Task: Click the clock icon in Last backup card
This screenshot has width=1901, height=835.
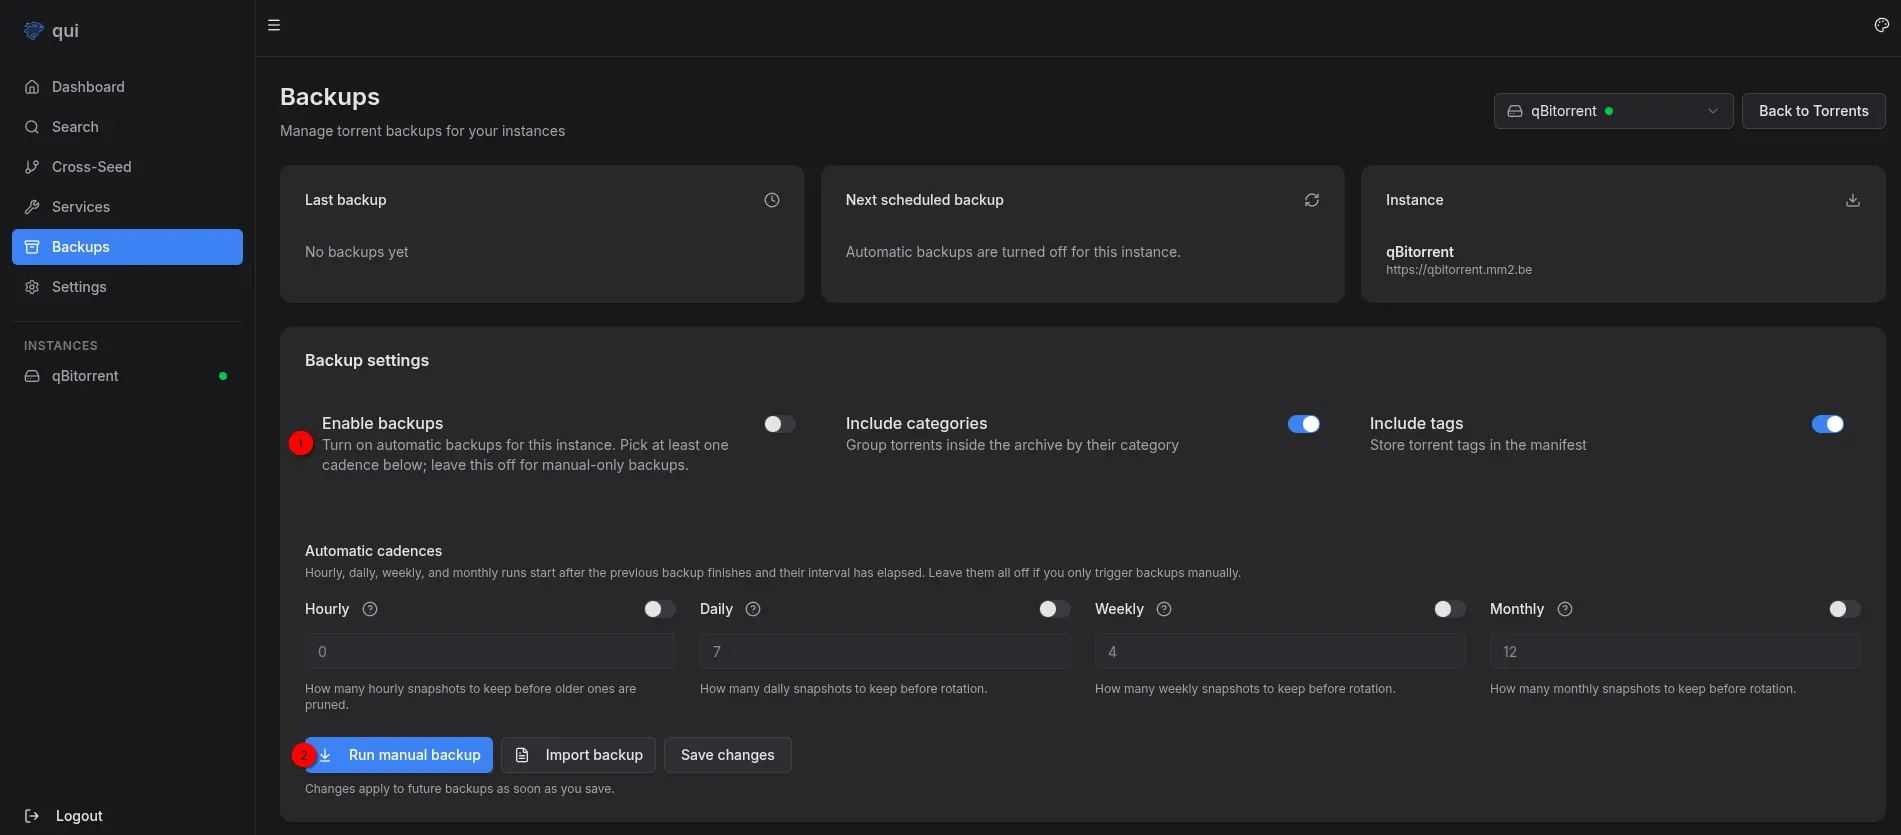Action: coord(772,200)
